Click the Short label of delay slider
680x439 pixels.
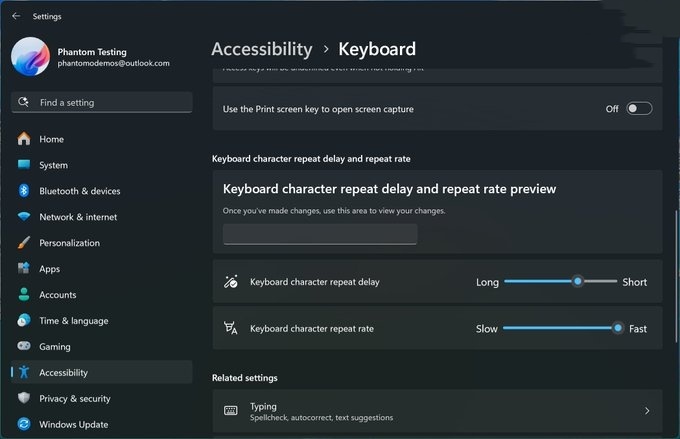pos(634,282)
